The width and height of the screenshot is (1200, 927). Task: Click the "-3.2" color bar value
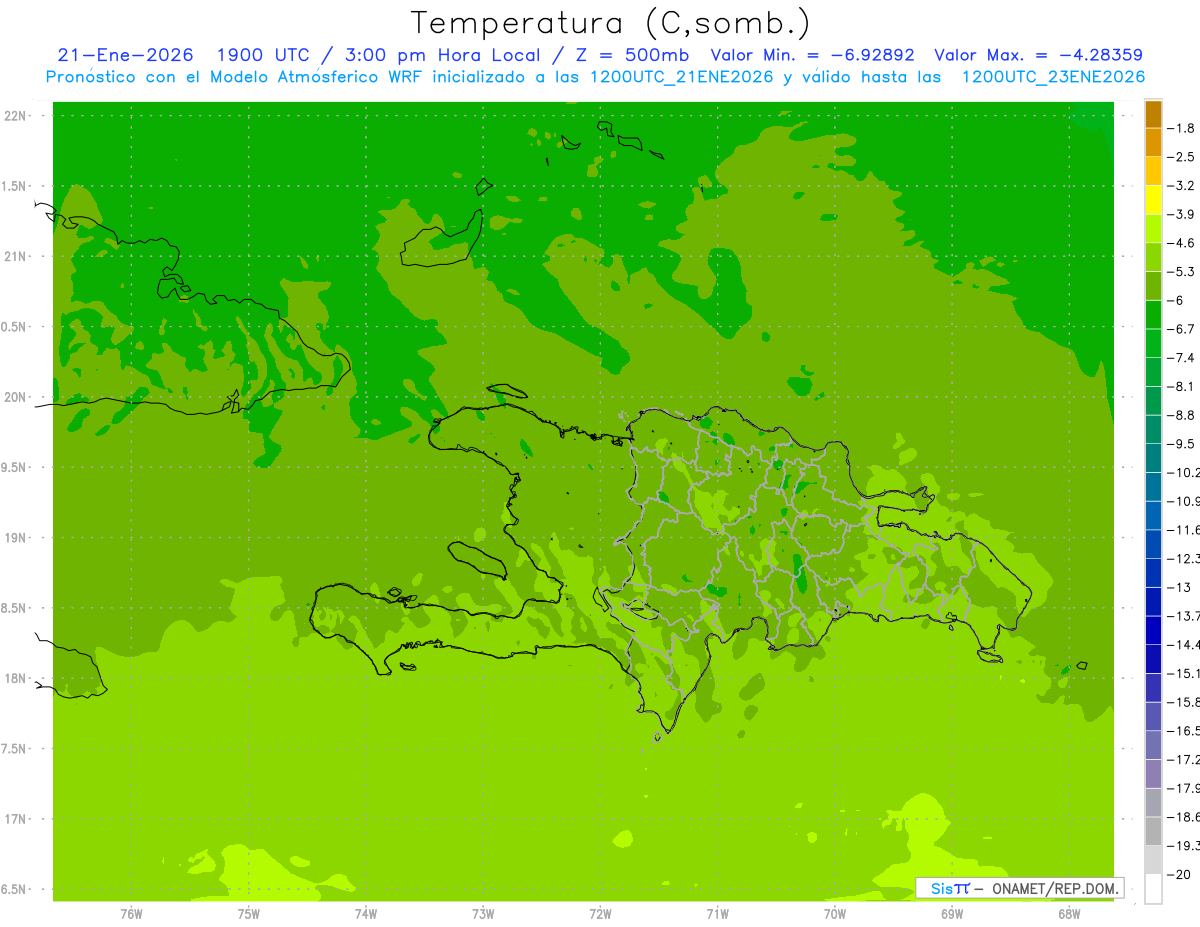(1181, 186)
